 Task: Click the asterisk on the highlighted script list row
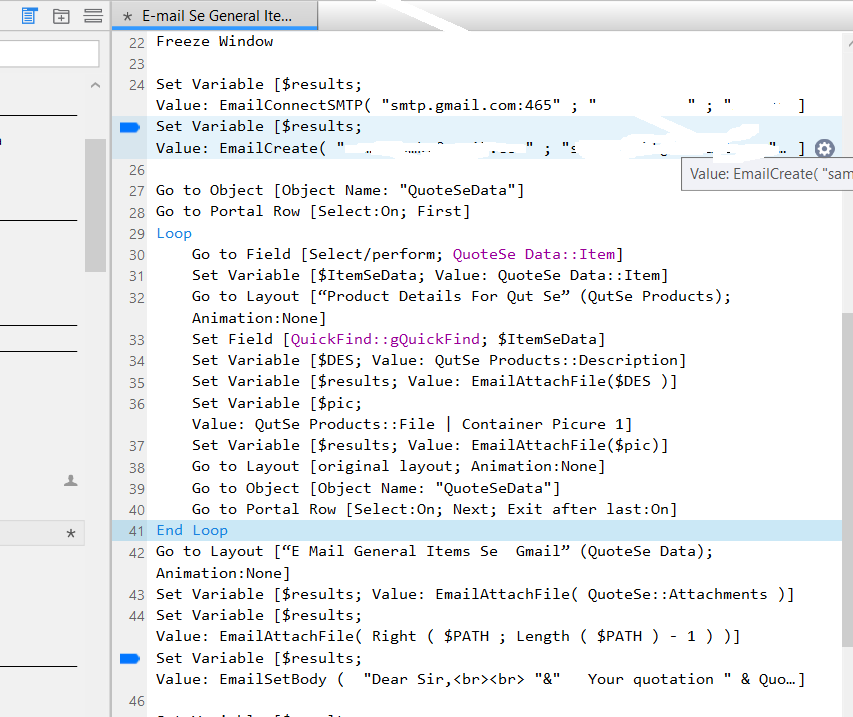[x=71, y=534]
